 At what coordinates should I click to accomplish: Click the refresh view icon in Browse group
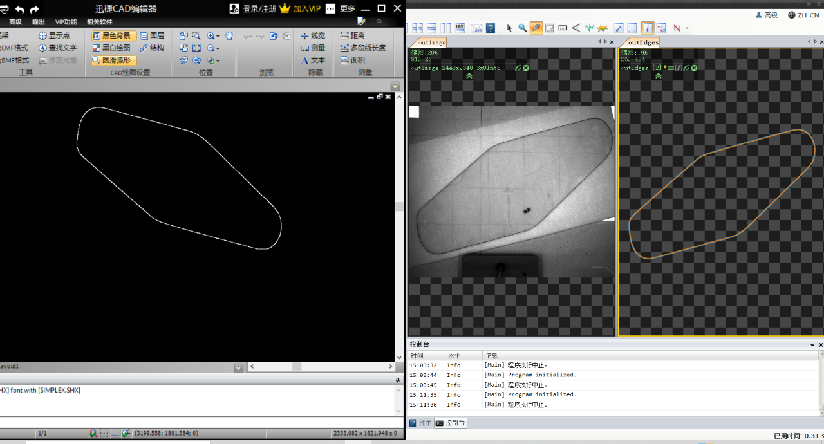click(x=273, y=36)
